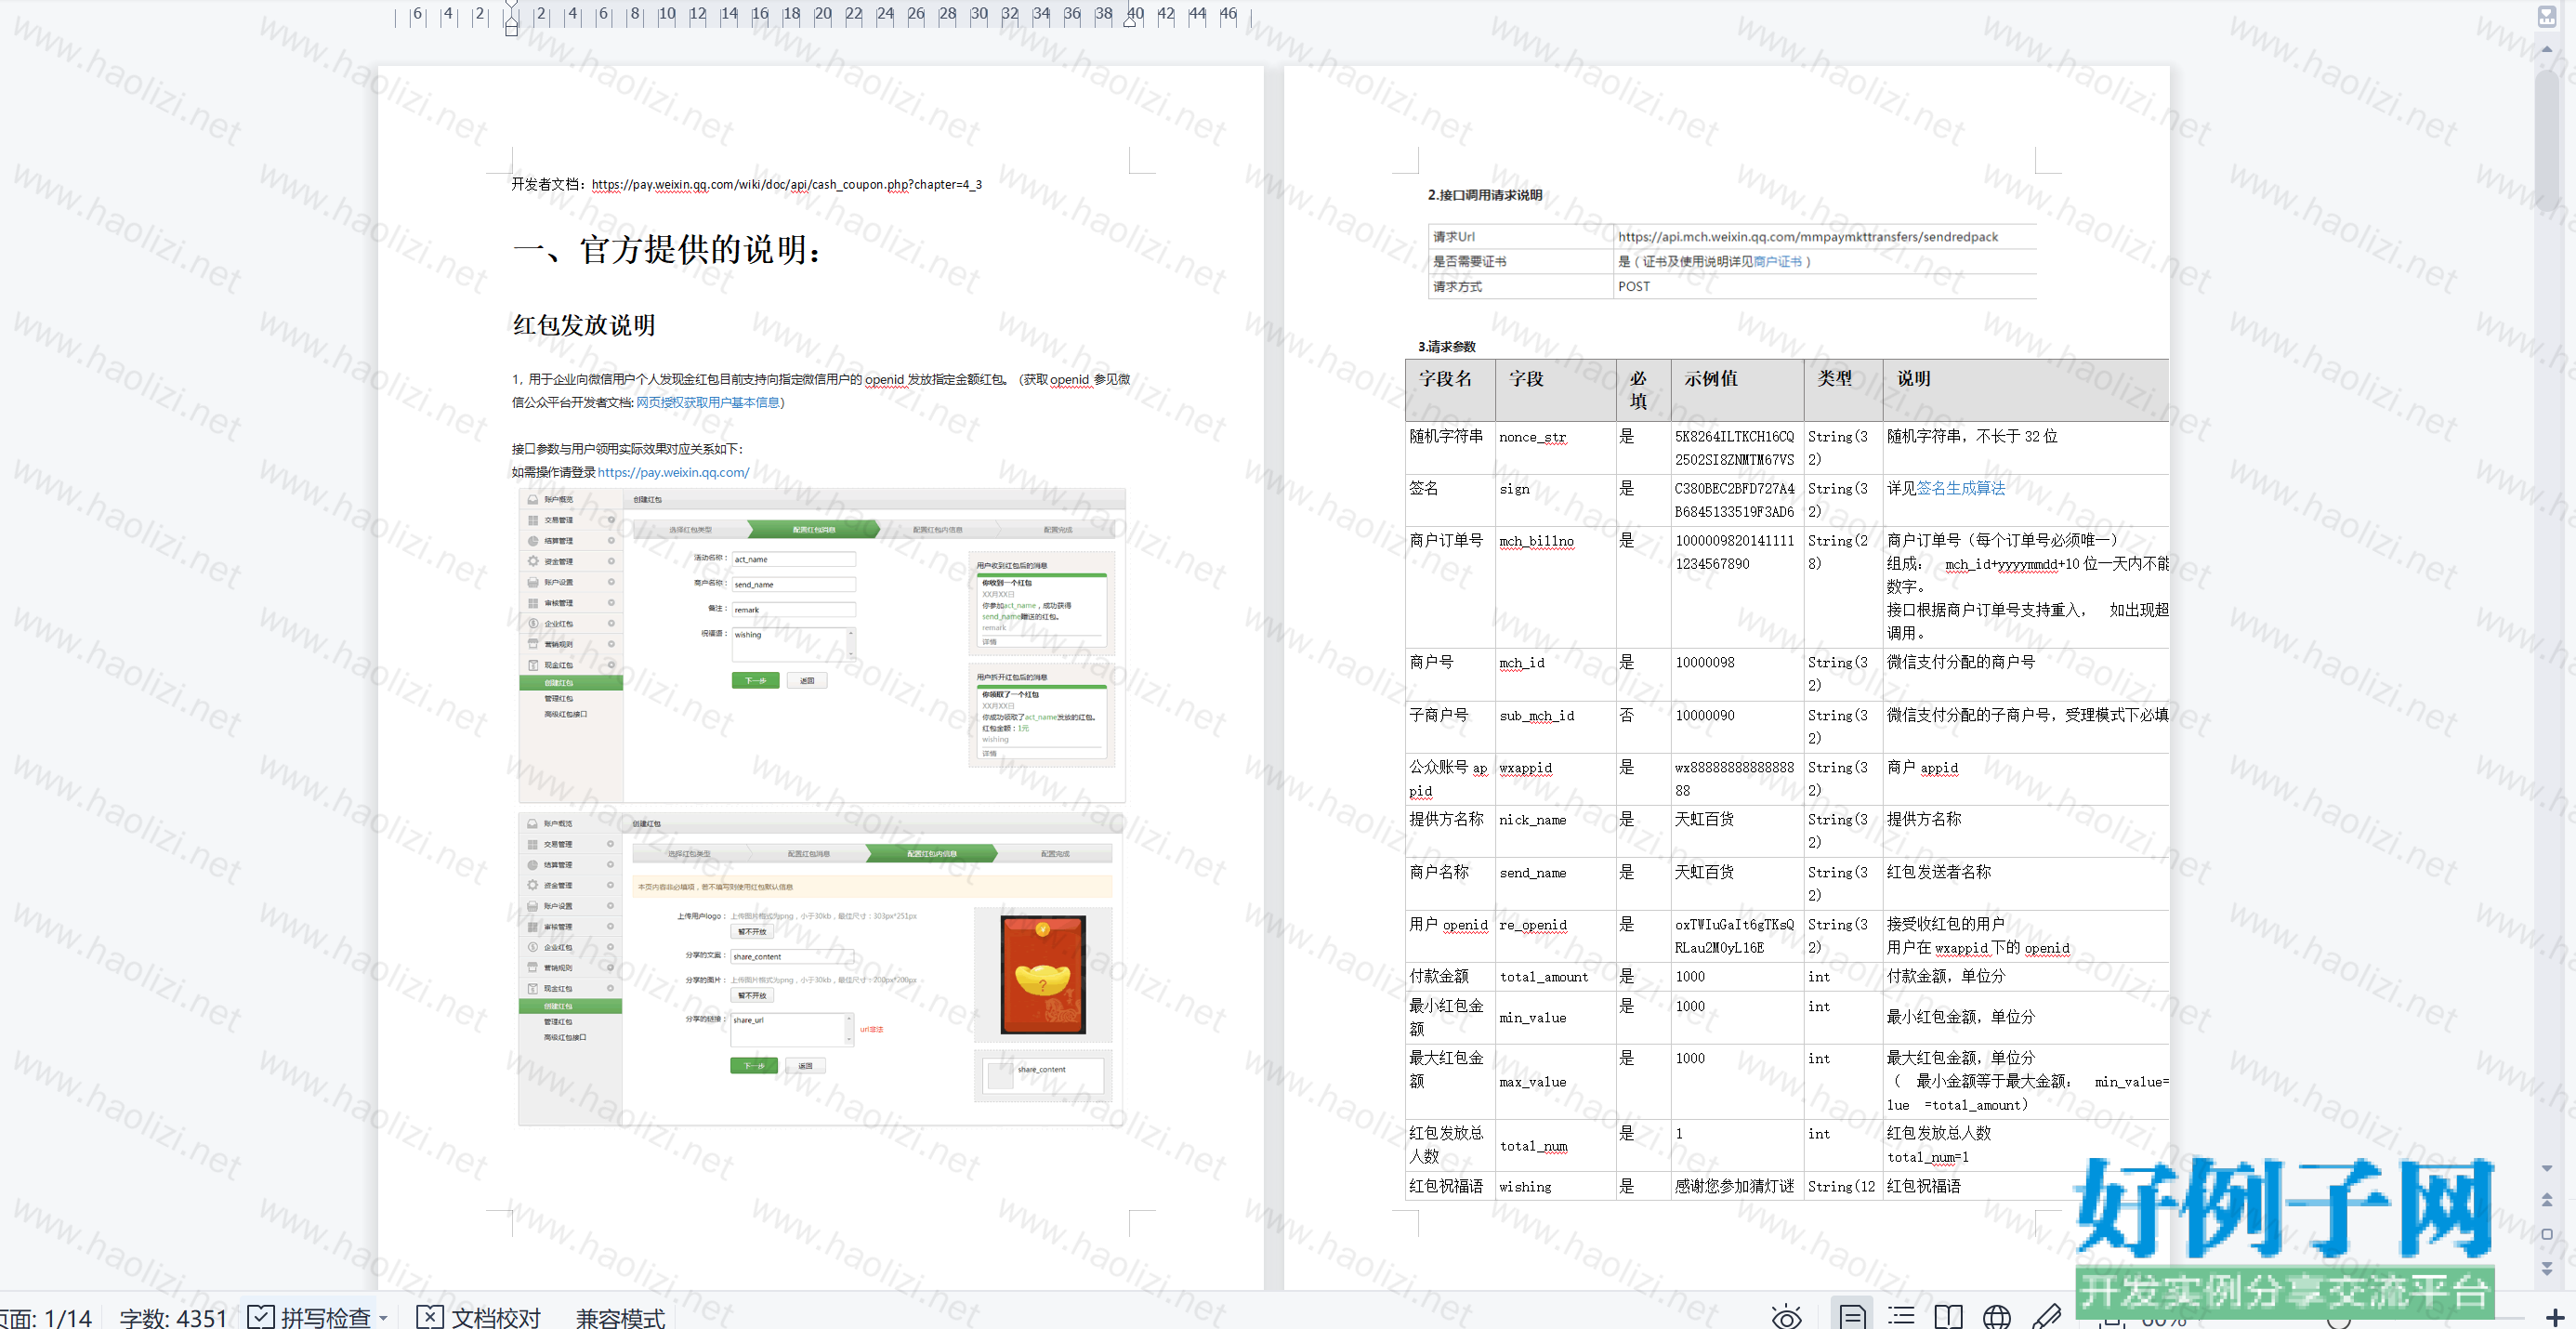
Task: Switch to web layout globe icon
Action: (x=1997, y=1316)
